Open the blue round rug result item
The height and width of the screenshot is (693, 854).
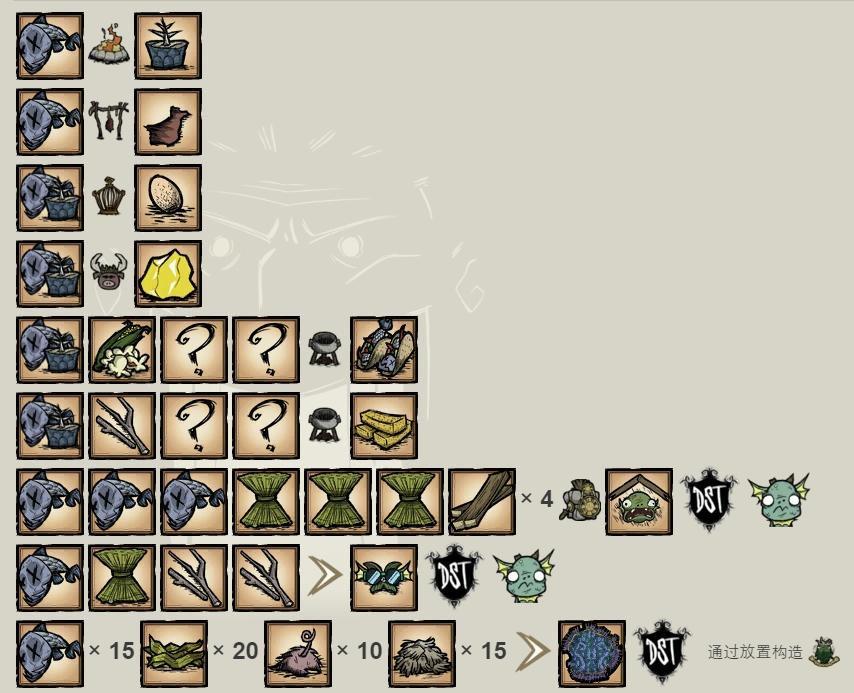coord(592,653)
